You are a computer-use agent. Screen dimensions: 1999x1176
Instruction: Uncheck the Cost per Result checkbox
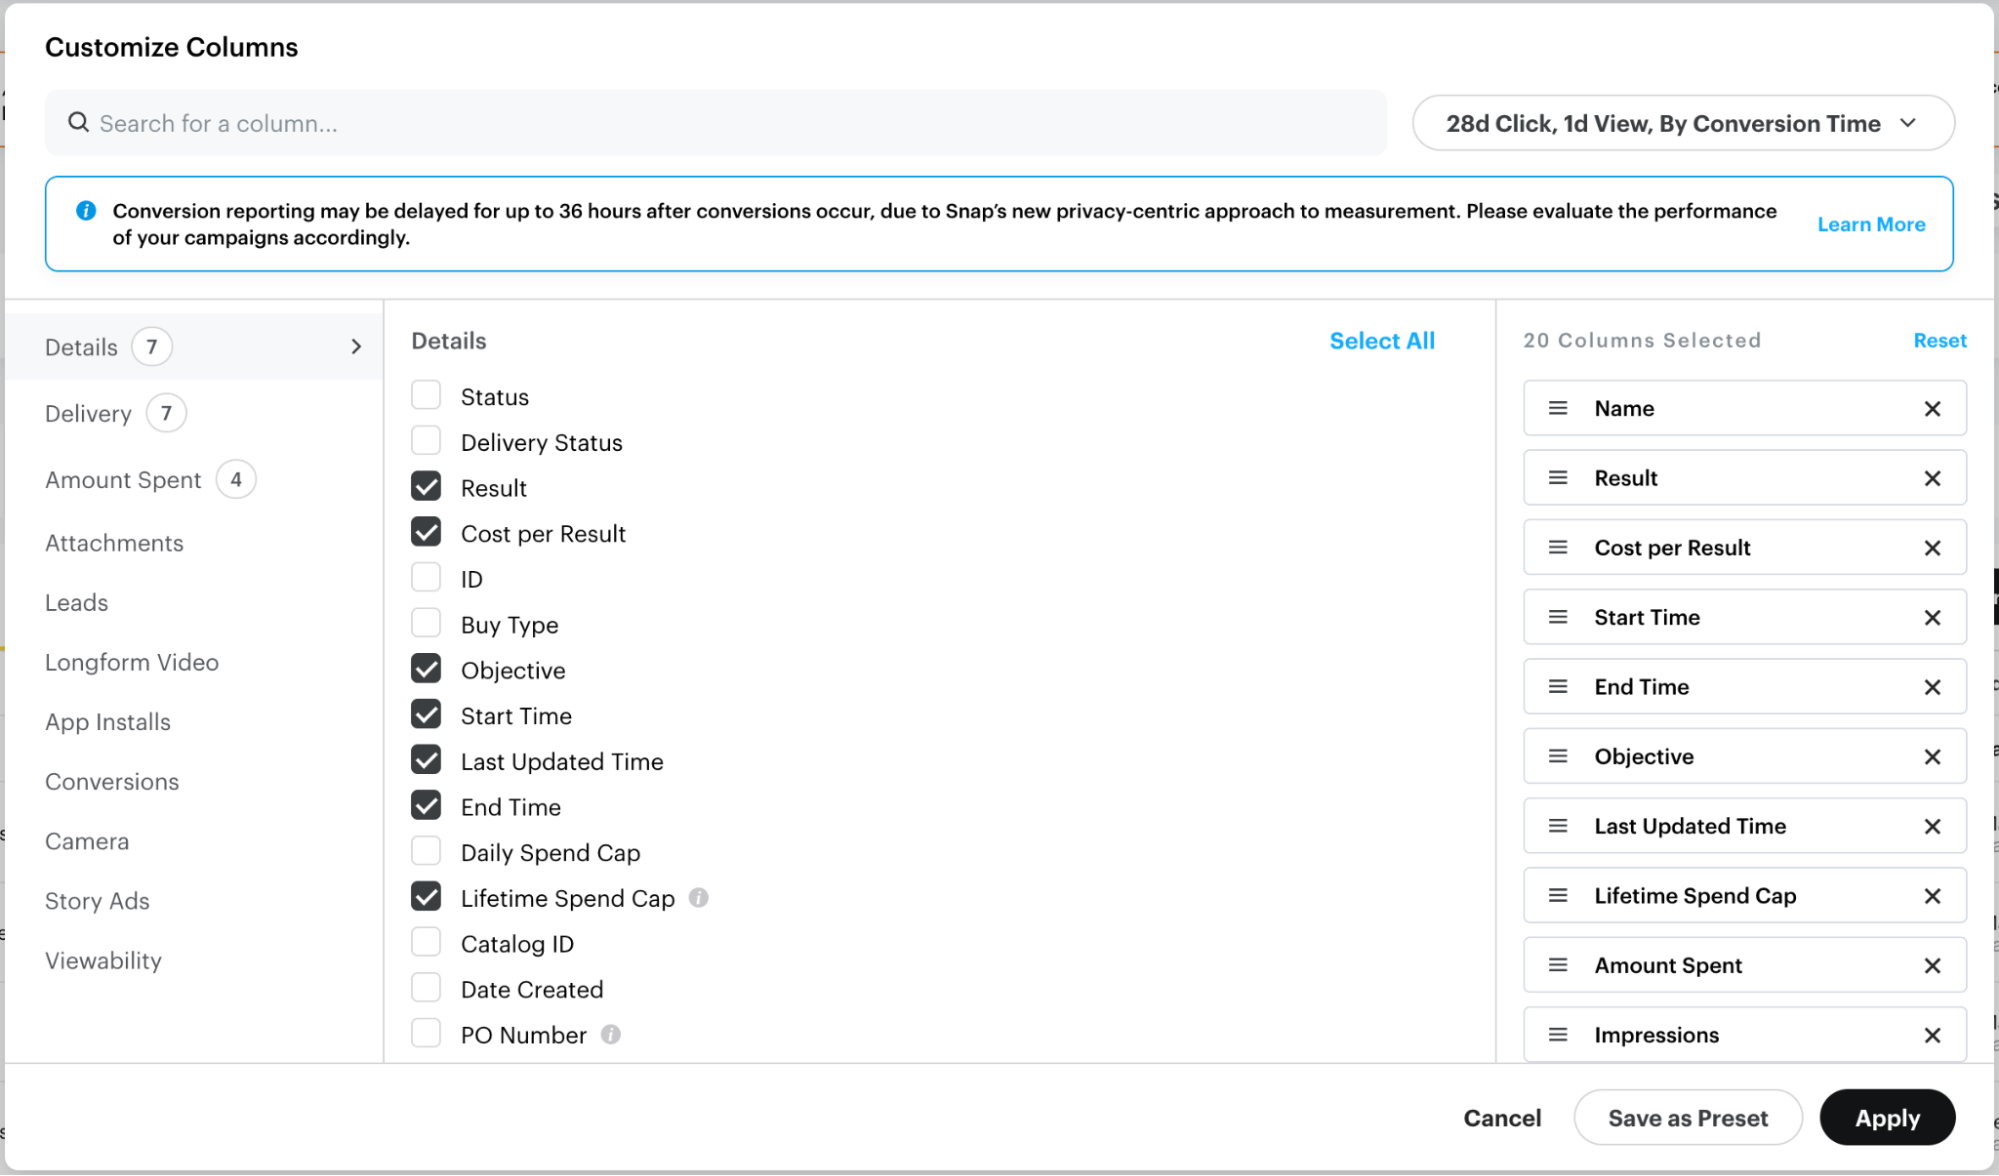point(426,532)
